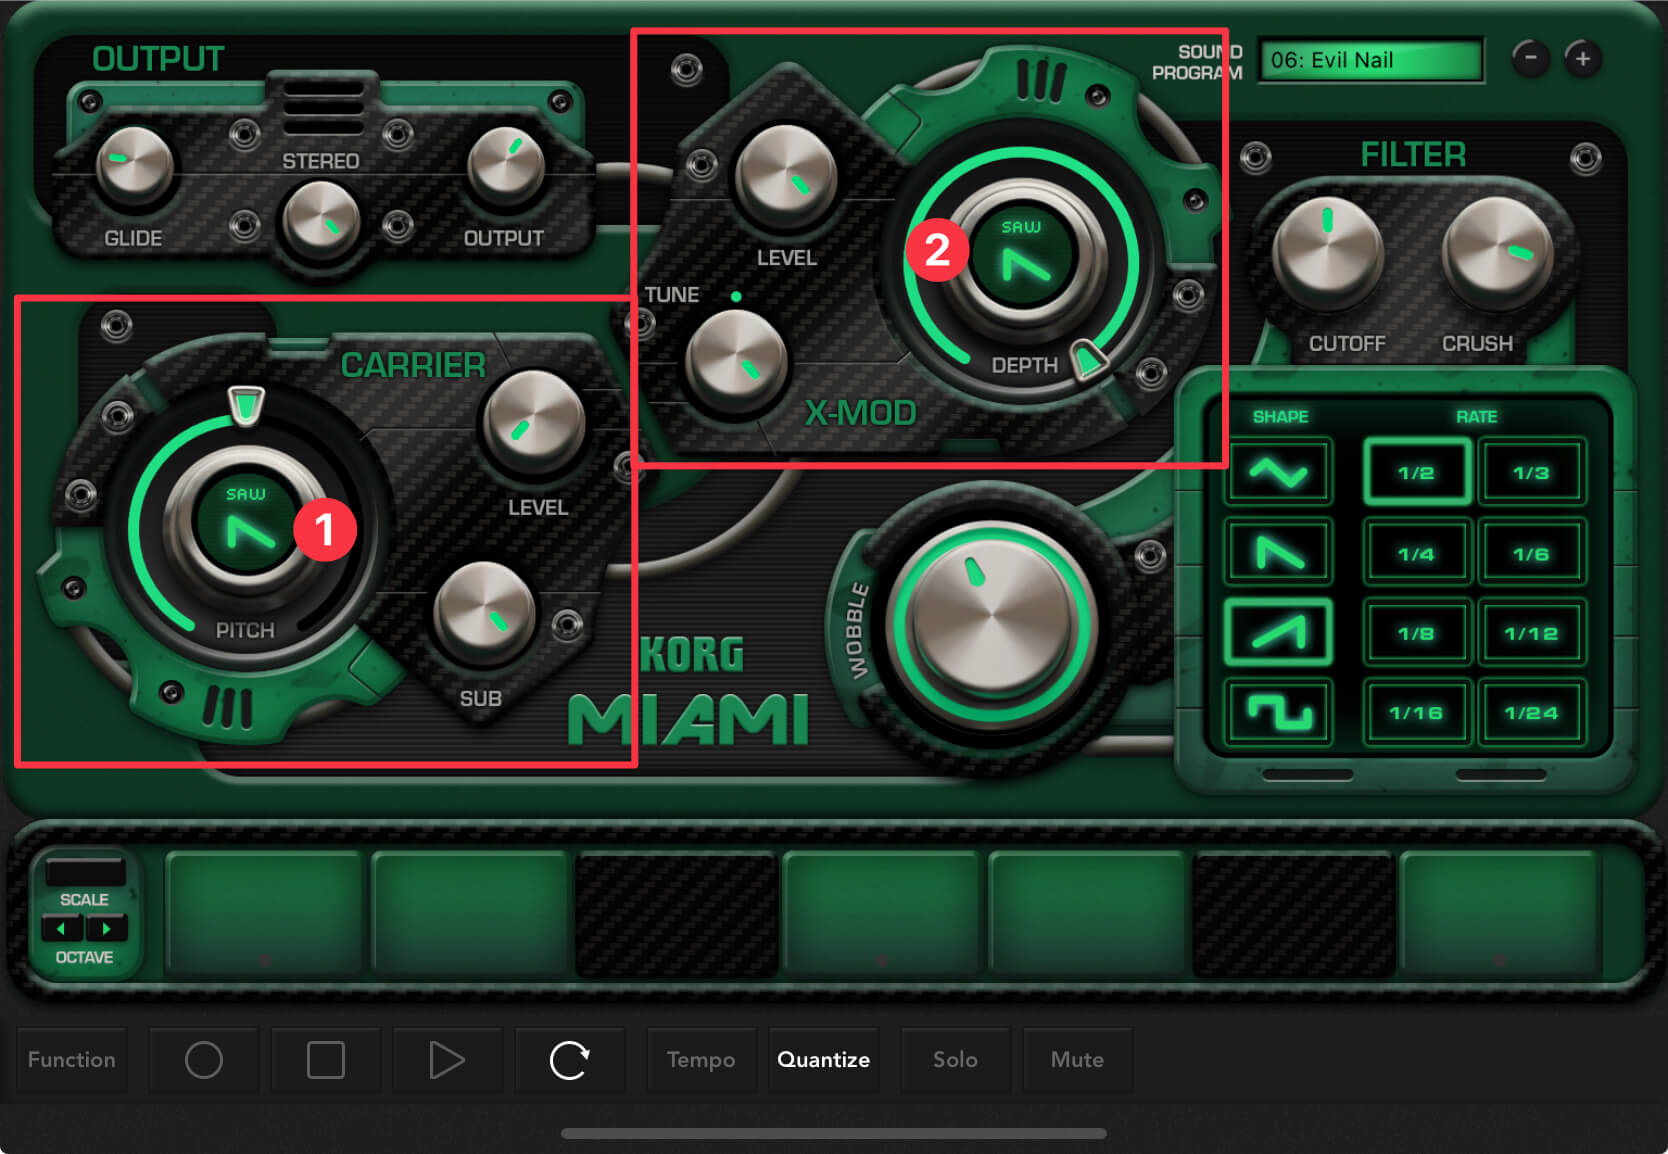1668x1154 pixels.
Task: Click the Tempo button
Action: point(701,1060)
